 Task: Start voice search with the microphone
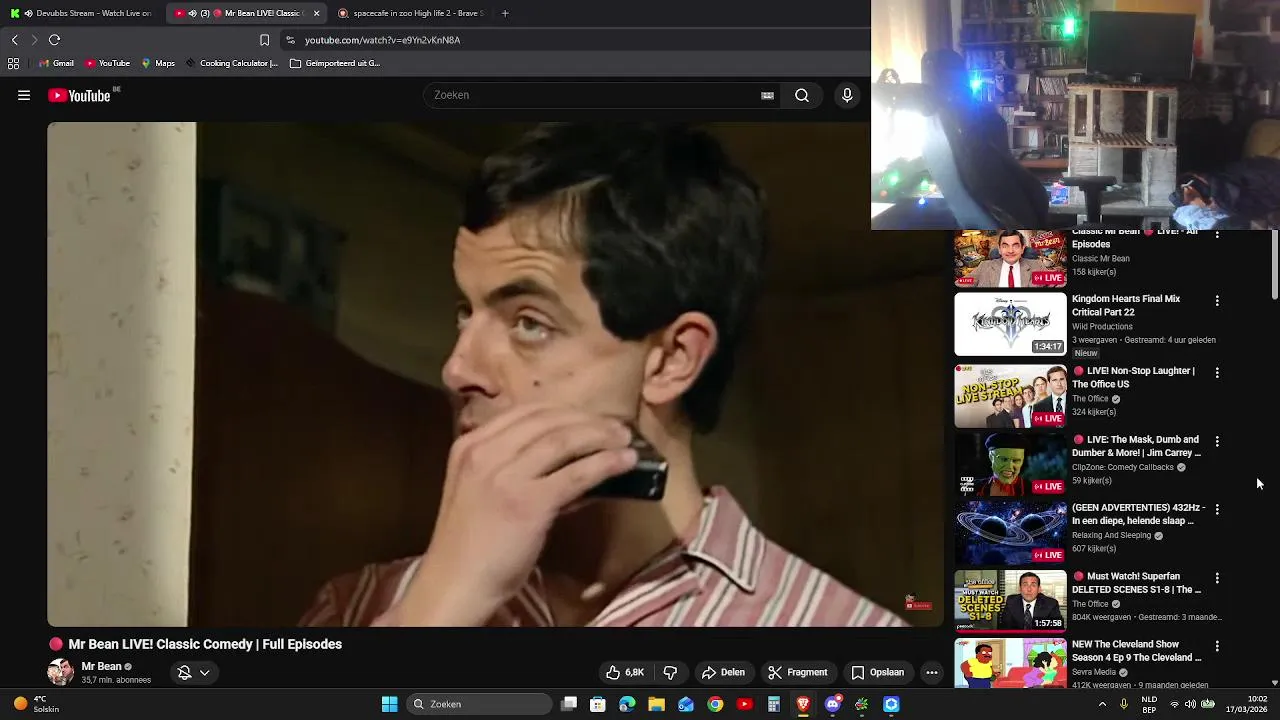tap(847, 95)
